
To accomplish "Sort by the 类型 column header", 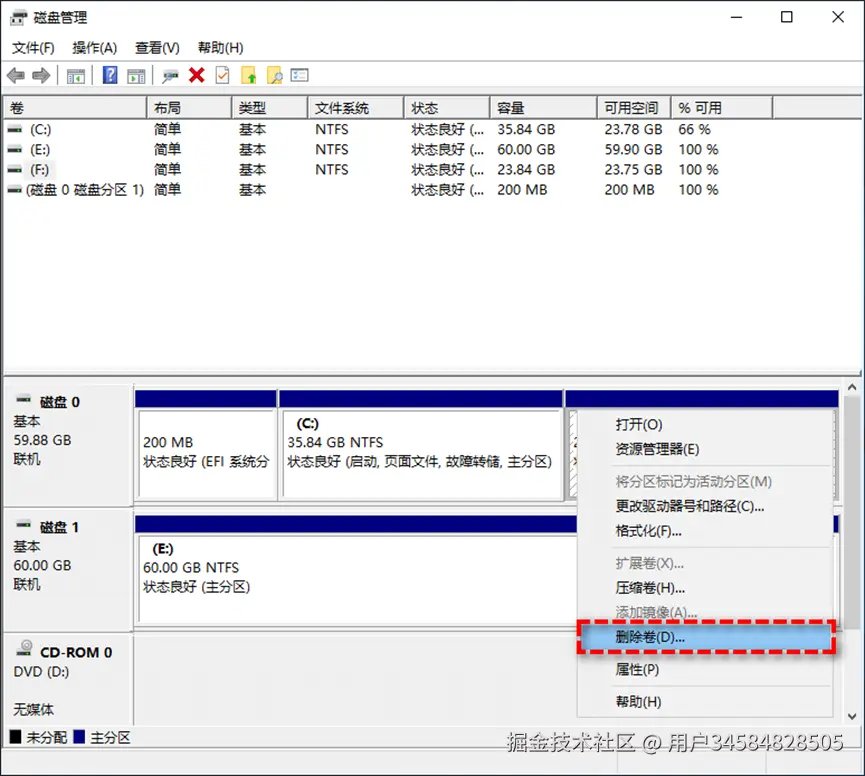I will 270,108.
